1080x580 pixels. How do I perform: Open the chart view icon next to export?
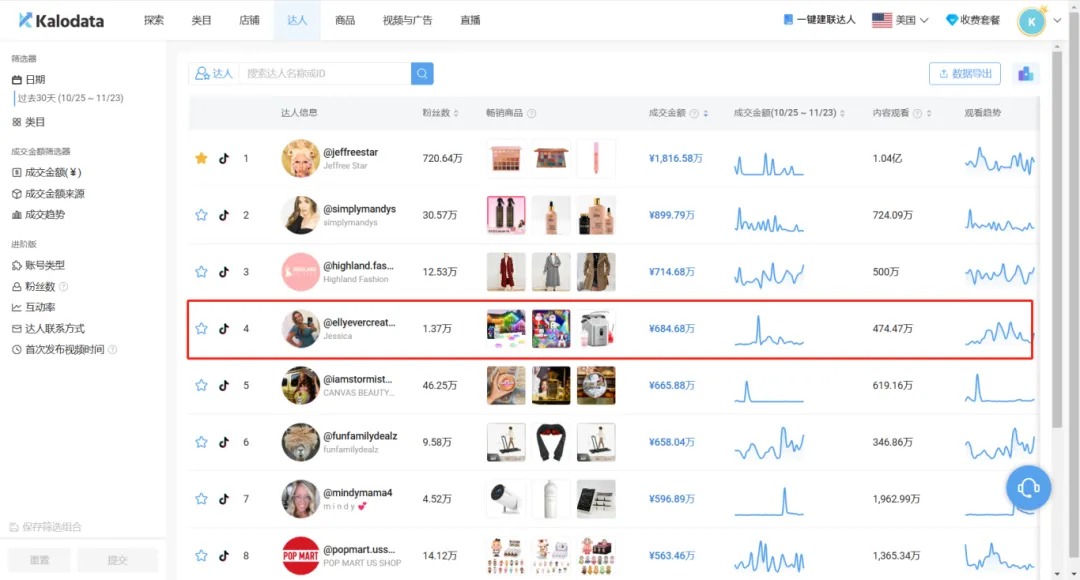[x=1026, y=74]
